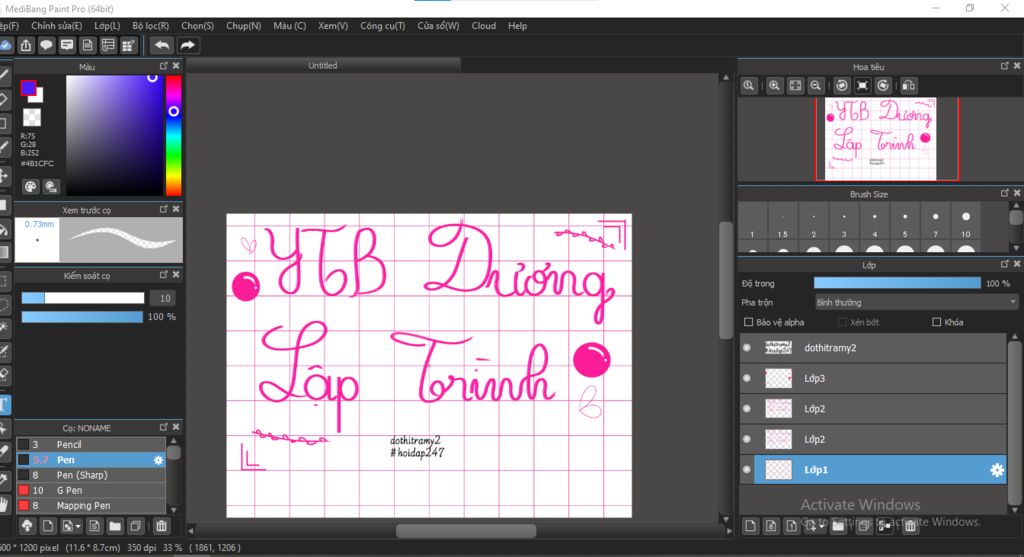Viewport: 1024px width, 557px height.
Task: Delete layer using the layer panel trash icon
Action: pyautogui.click(x=910, y=526)
